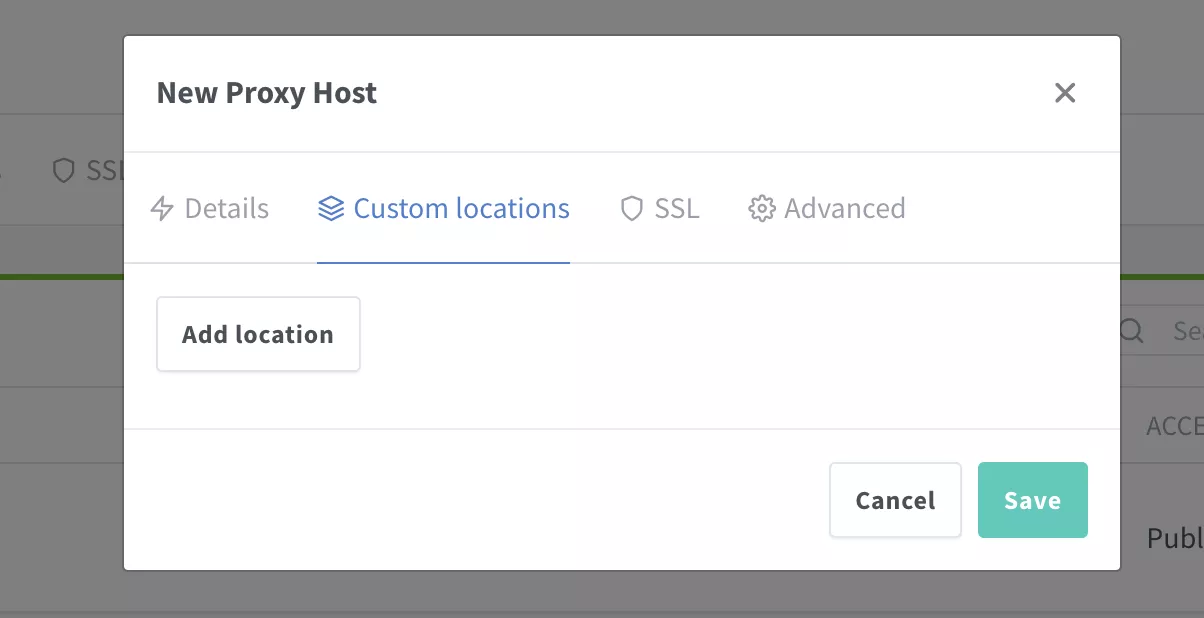Click the gear icon beside Advanced
This screenshot has width=1204, height=618.
point(762,209)
